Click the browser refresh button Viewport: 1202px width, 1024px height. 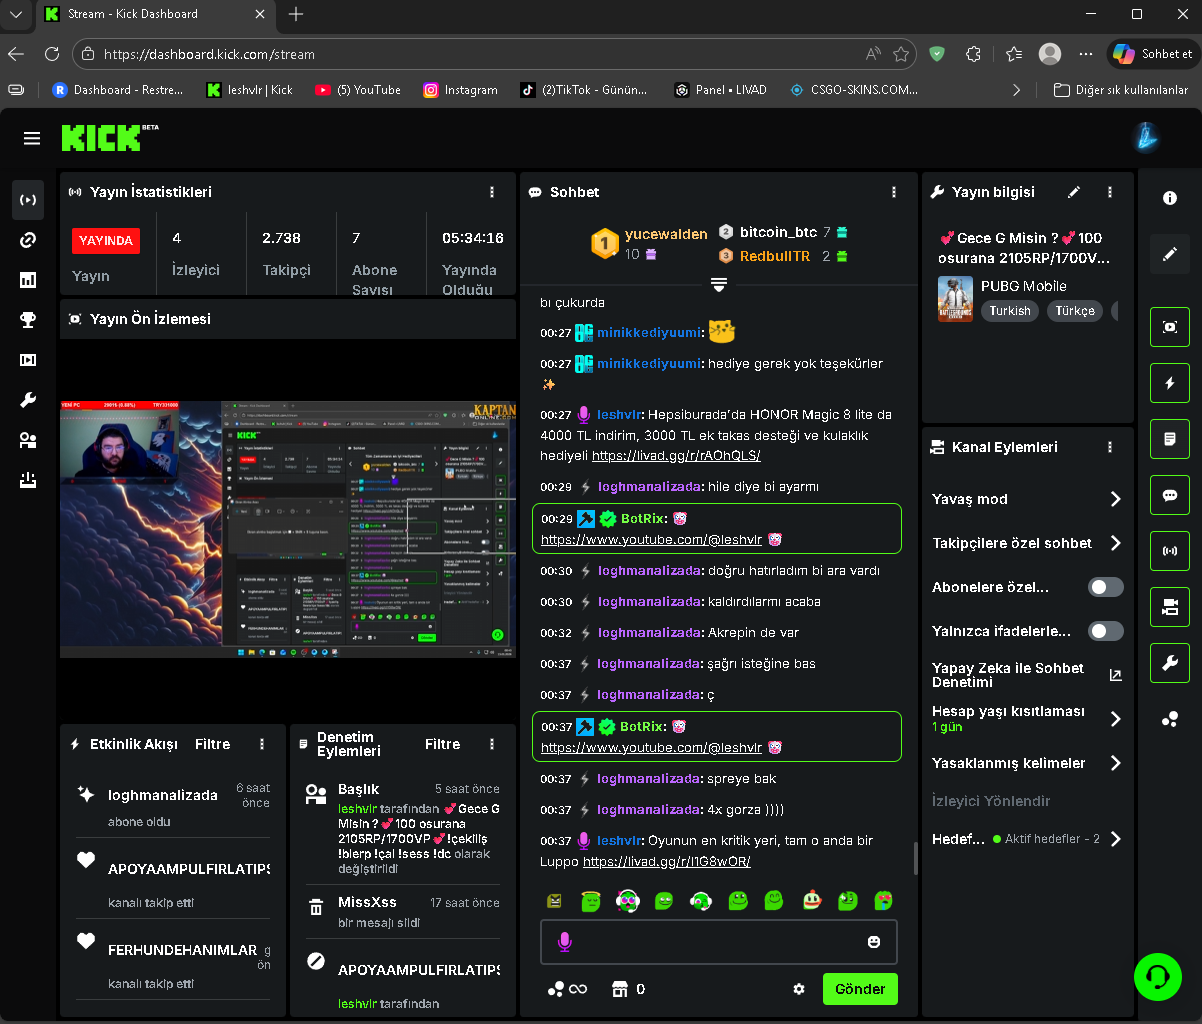coord(51,54)
